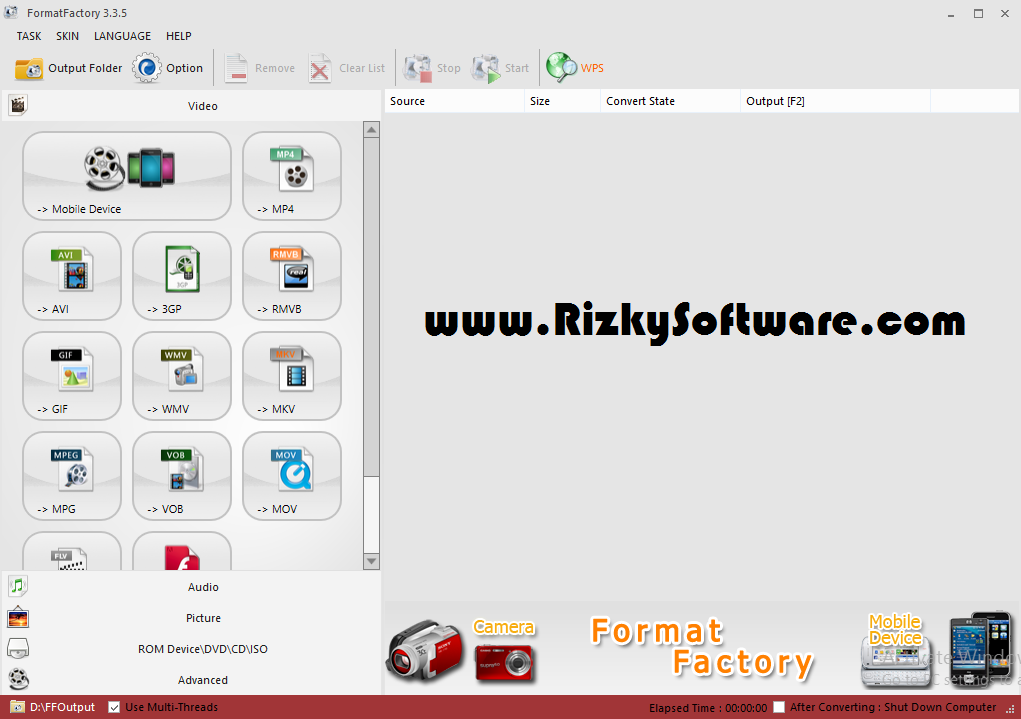Open the LANGUAGE menu

(x=122, y=36)
